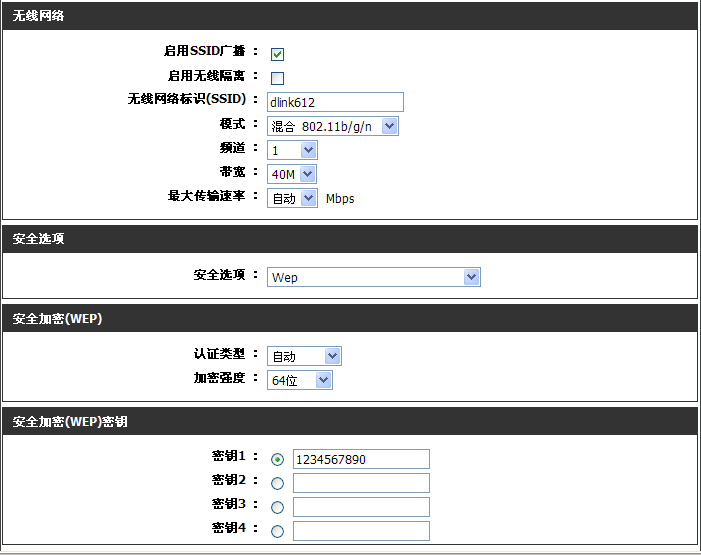Open the 安全选项 dropdown showing Wep
The width and height of the screenshot is (701, 555).
pyautogui.click(x=374, y=277)
